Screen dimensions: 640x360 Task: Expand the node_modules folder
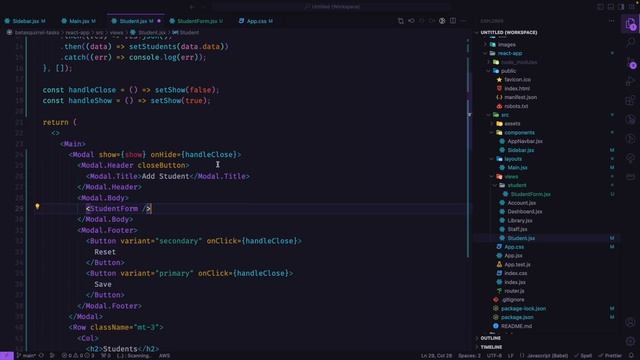[518, 62]
